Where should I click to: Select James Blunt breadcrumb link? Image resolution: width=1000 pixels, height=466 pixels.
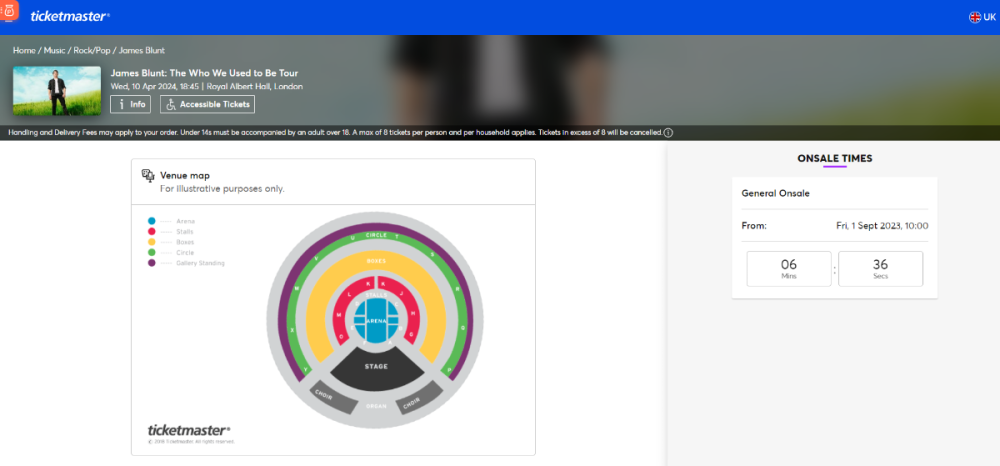[x=142, y=50]
